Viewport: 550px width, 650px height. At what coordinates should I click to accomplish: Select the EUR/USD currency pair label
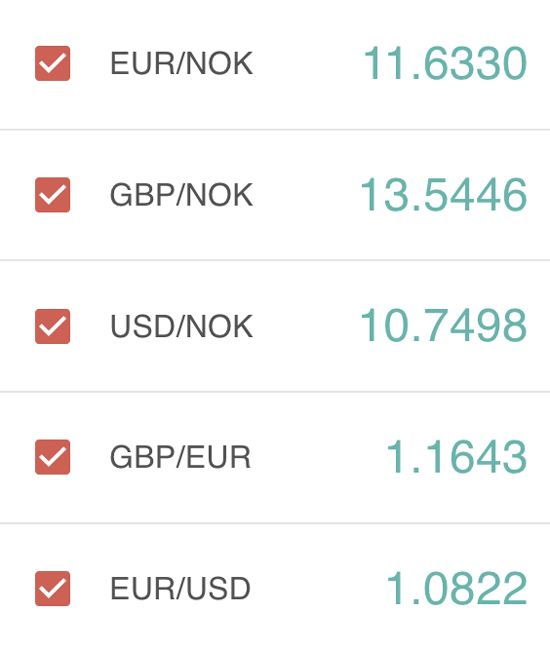180,588
